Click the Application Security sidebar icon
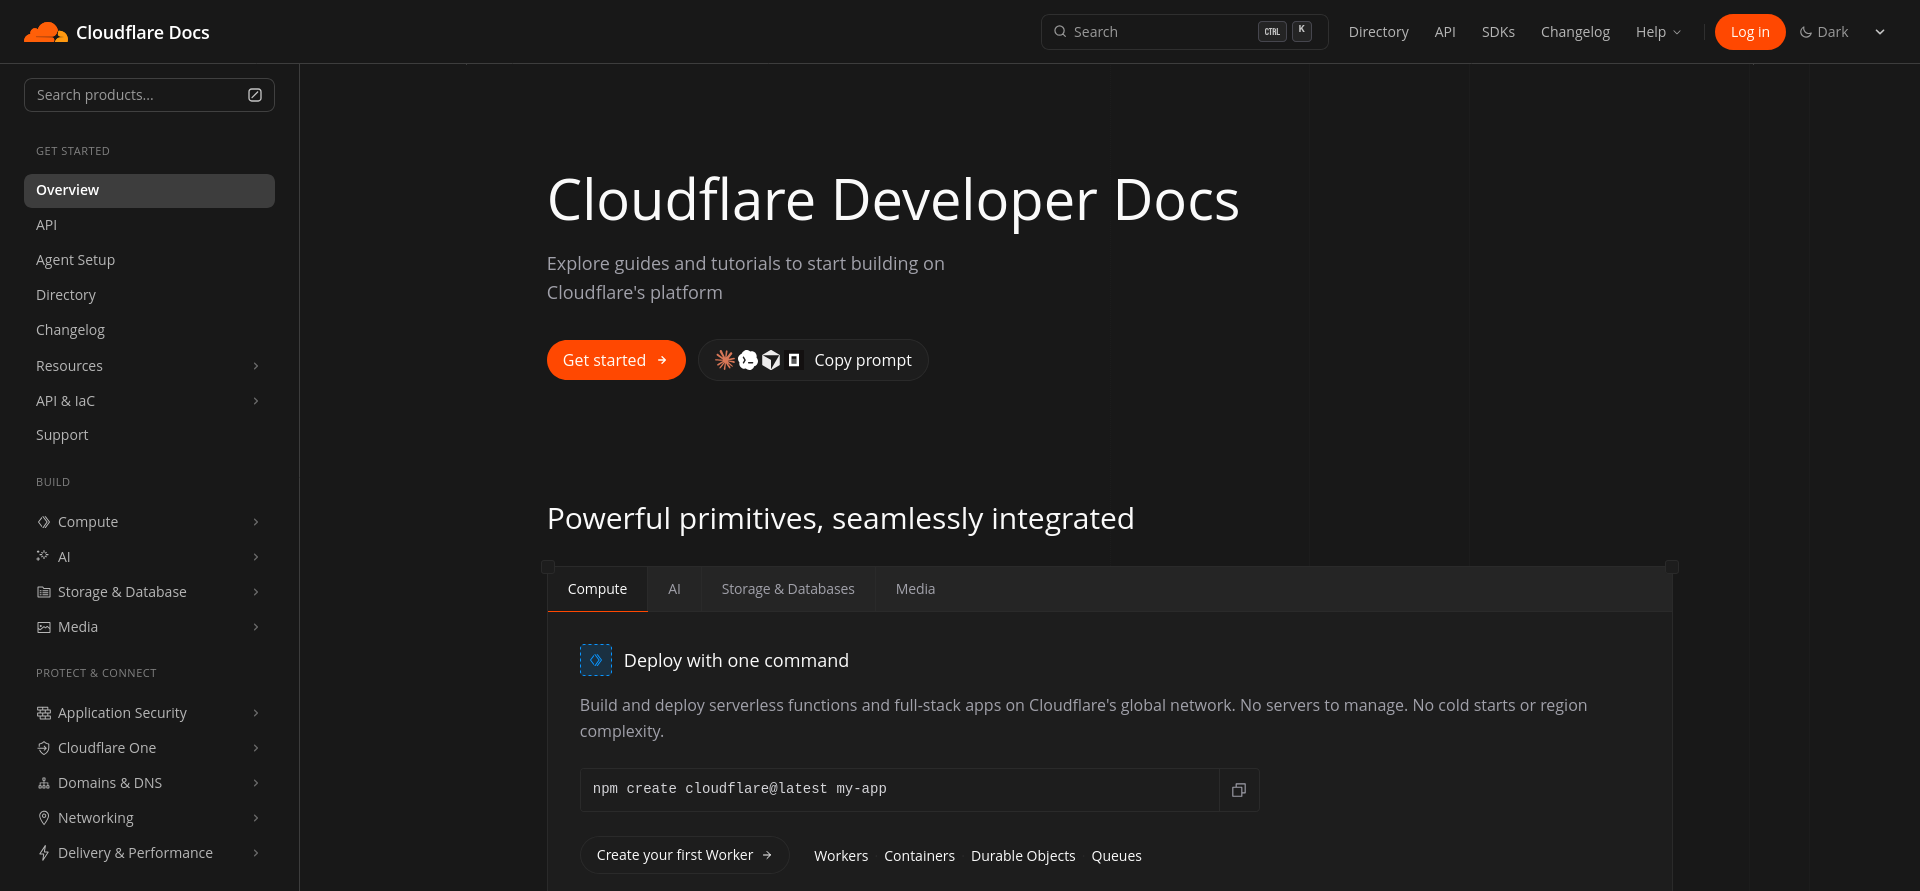This screenshot has width=1920, height=891. click(44, 713)
